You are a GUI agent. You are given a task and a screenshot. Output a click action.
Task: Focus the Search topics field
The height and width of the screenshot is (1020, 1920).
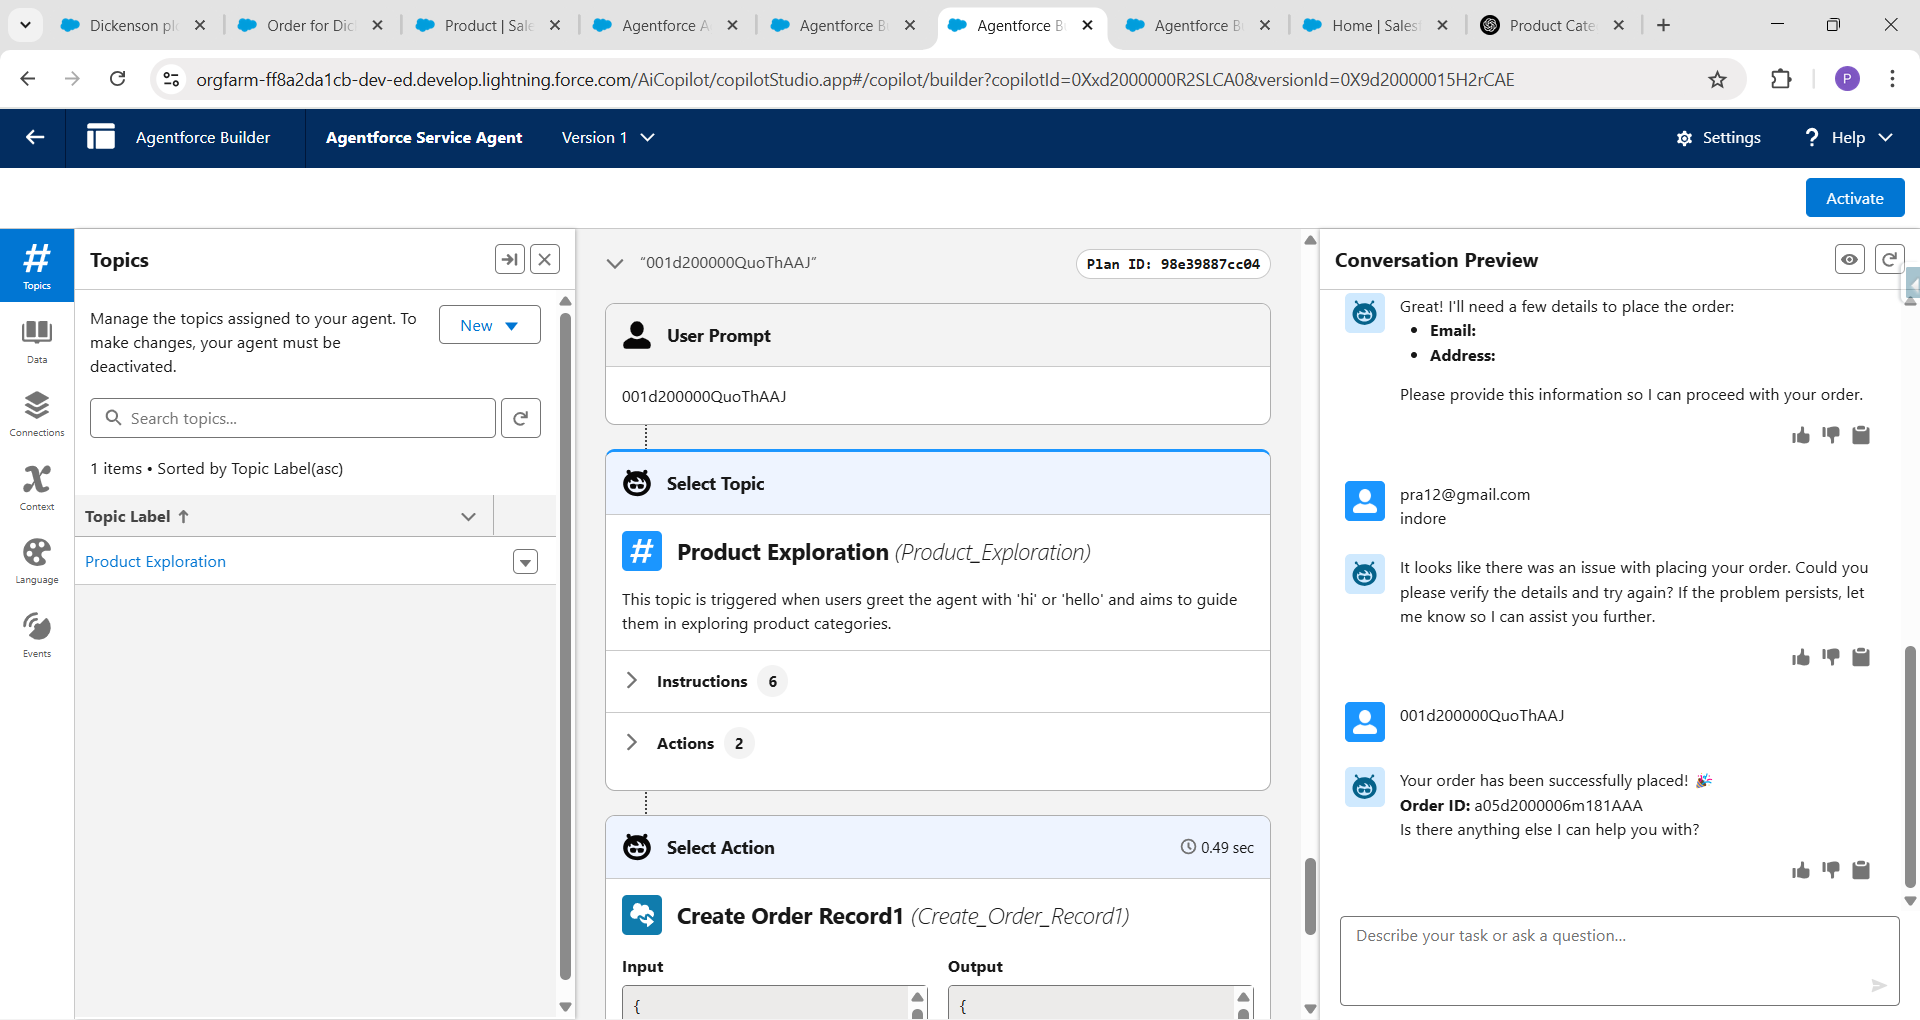293,418
